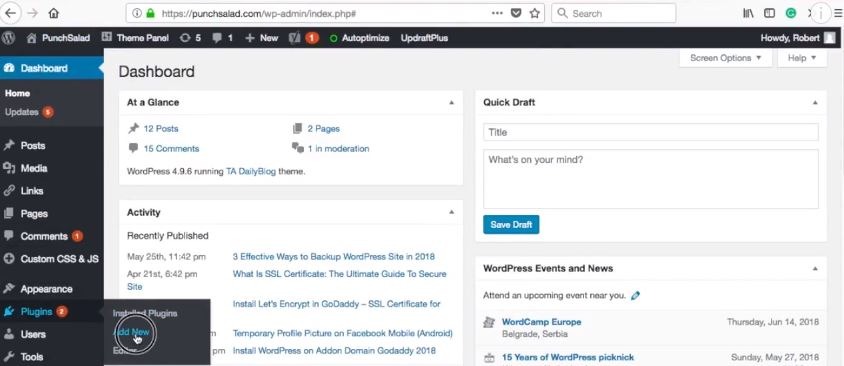This screenshot has width=844, height=366.
Task: Expand the Help dropdown tab
Action: tap(802, 58)
